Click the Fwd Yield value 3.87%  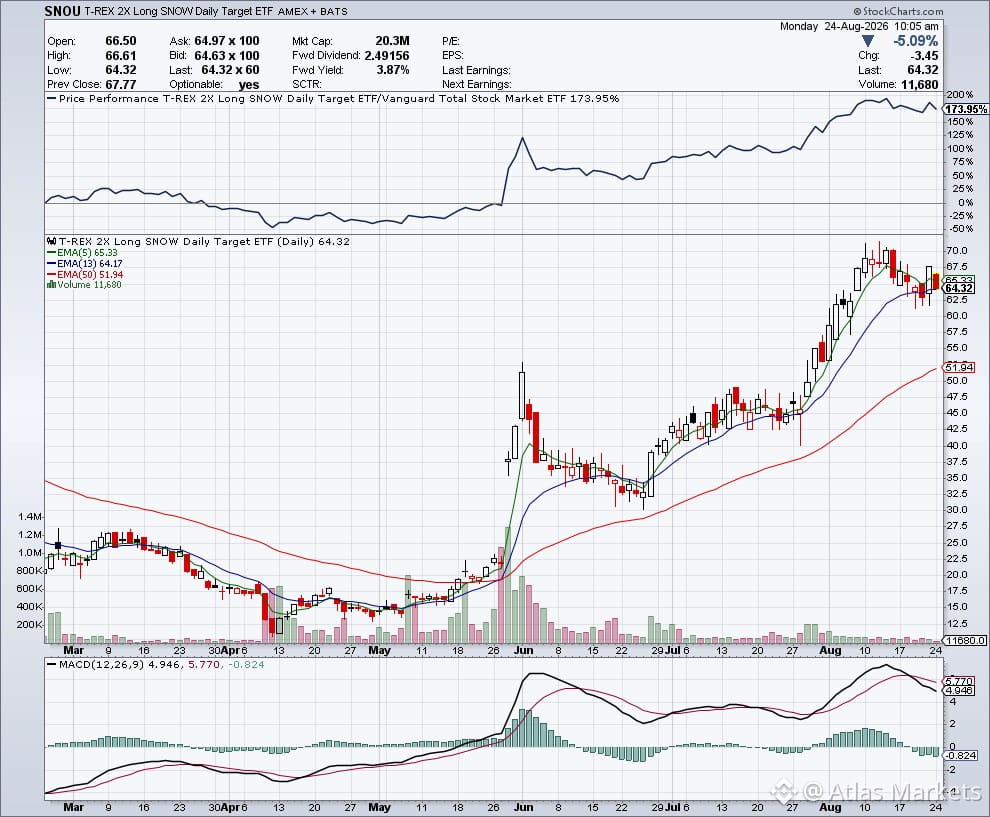pyautogui.click(x=393, y=70)
